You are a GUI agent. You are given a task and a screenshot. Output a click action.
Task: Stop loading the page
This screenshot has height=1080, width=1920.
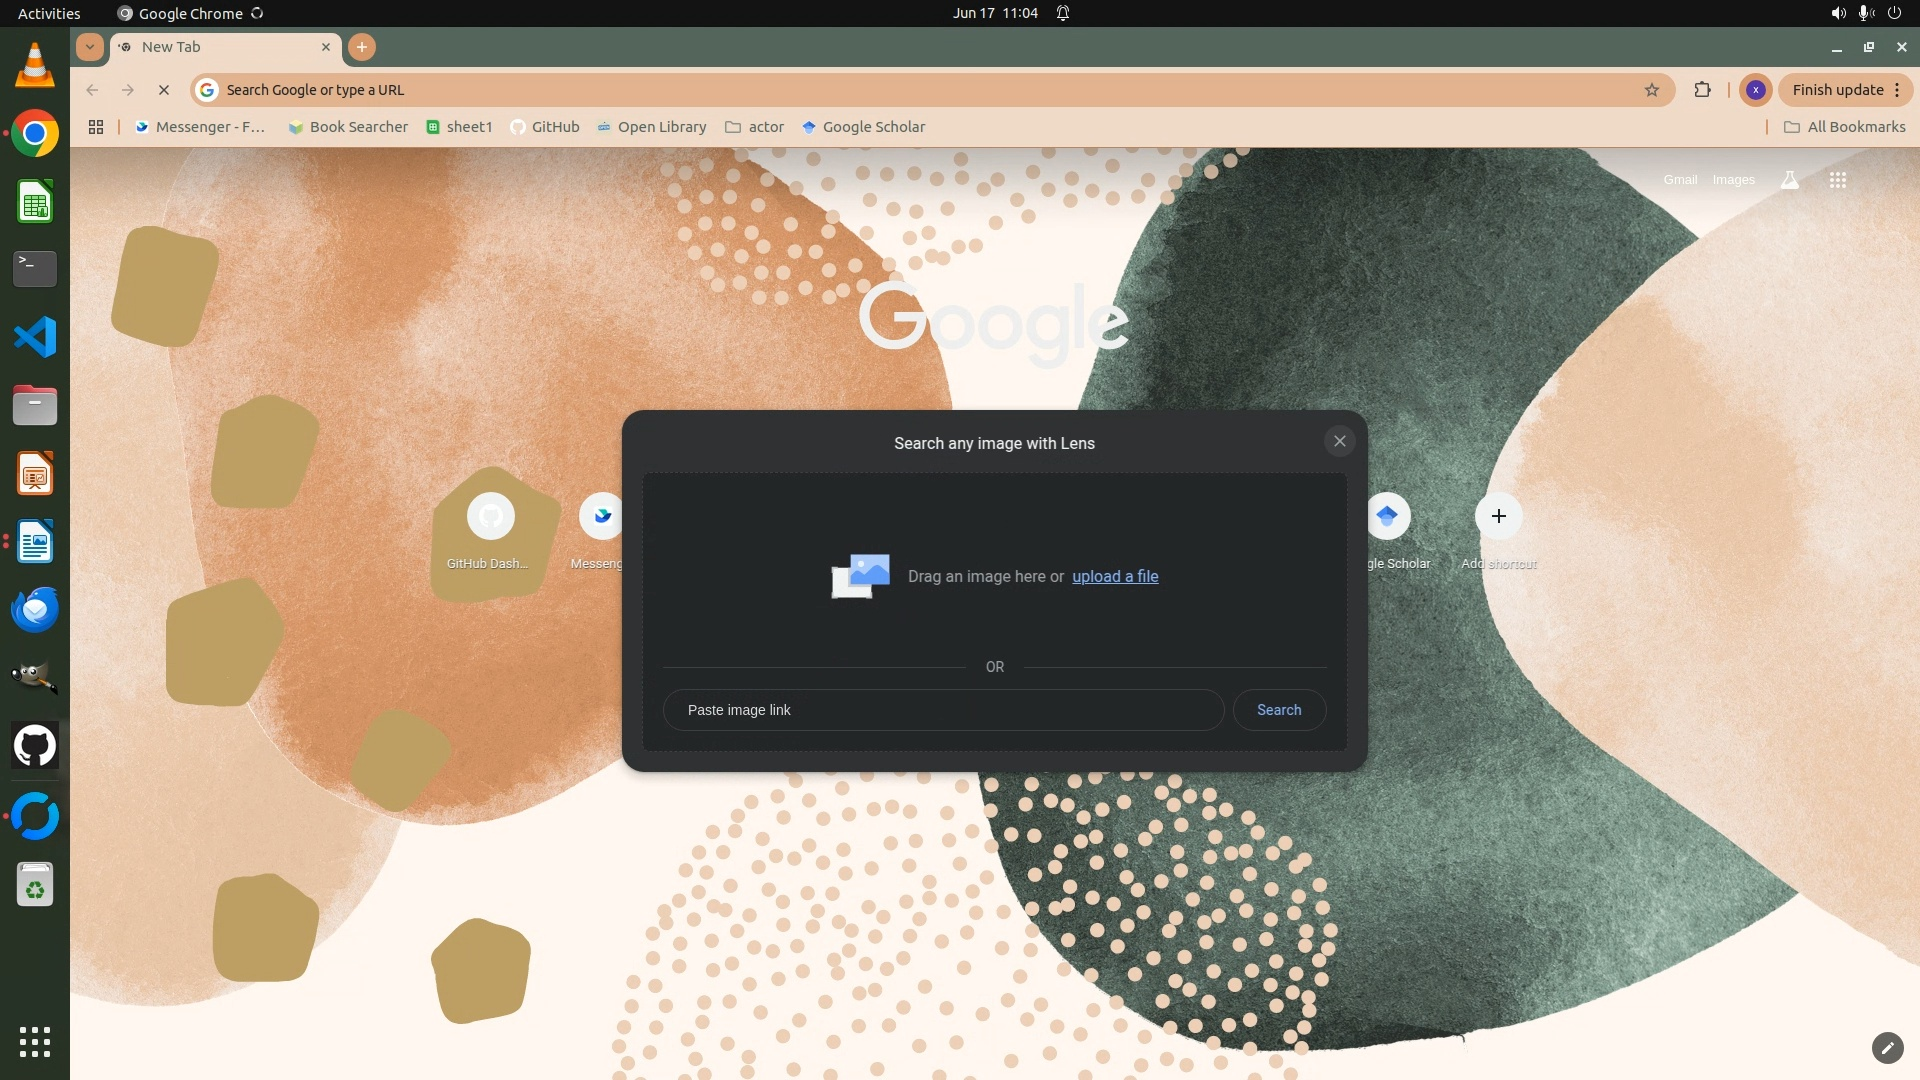coord(164,90)
